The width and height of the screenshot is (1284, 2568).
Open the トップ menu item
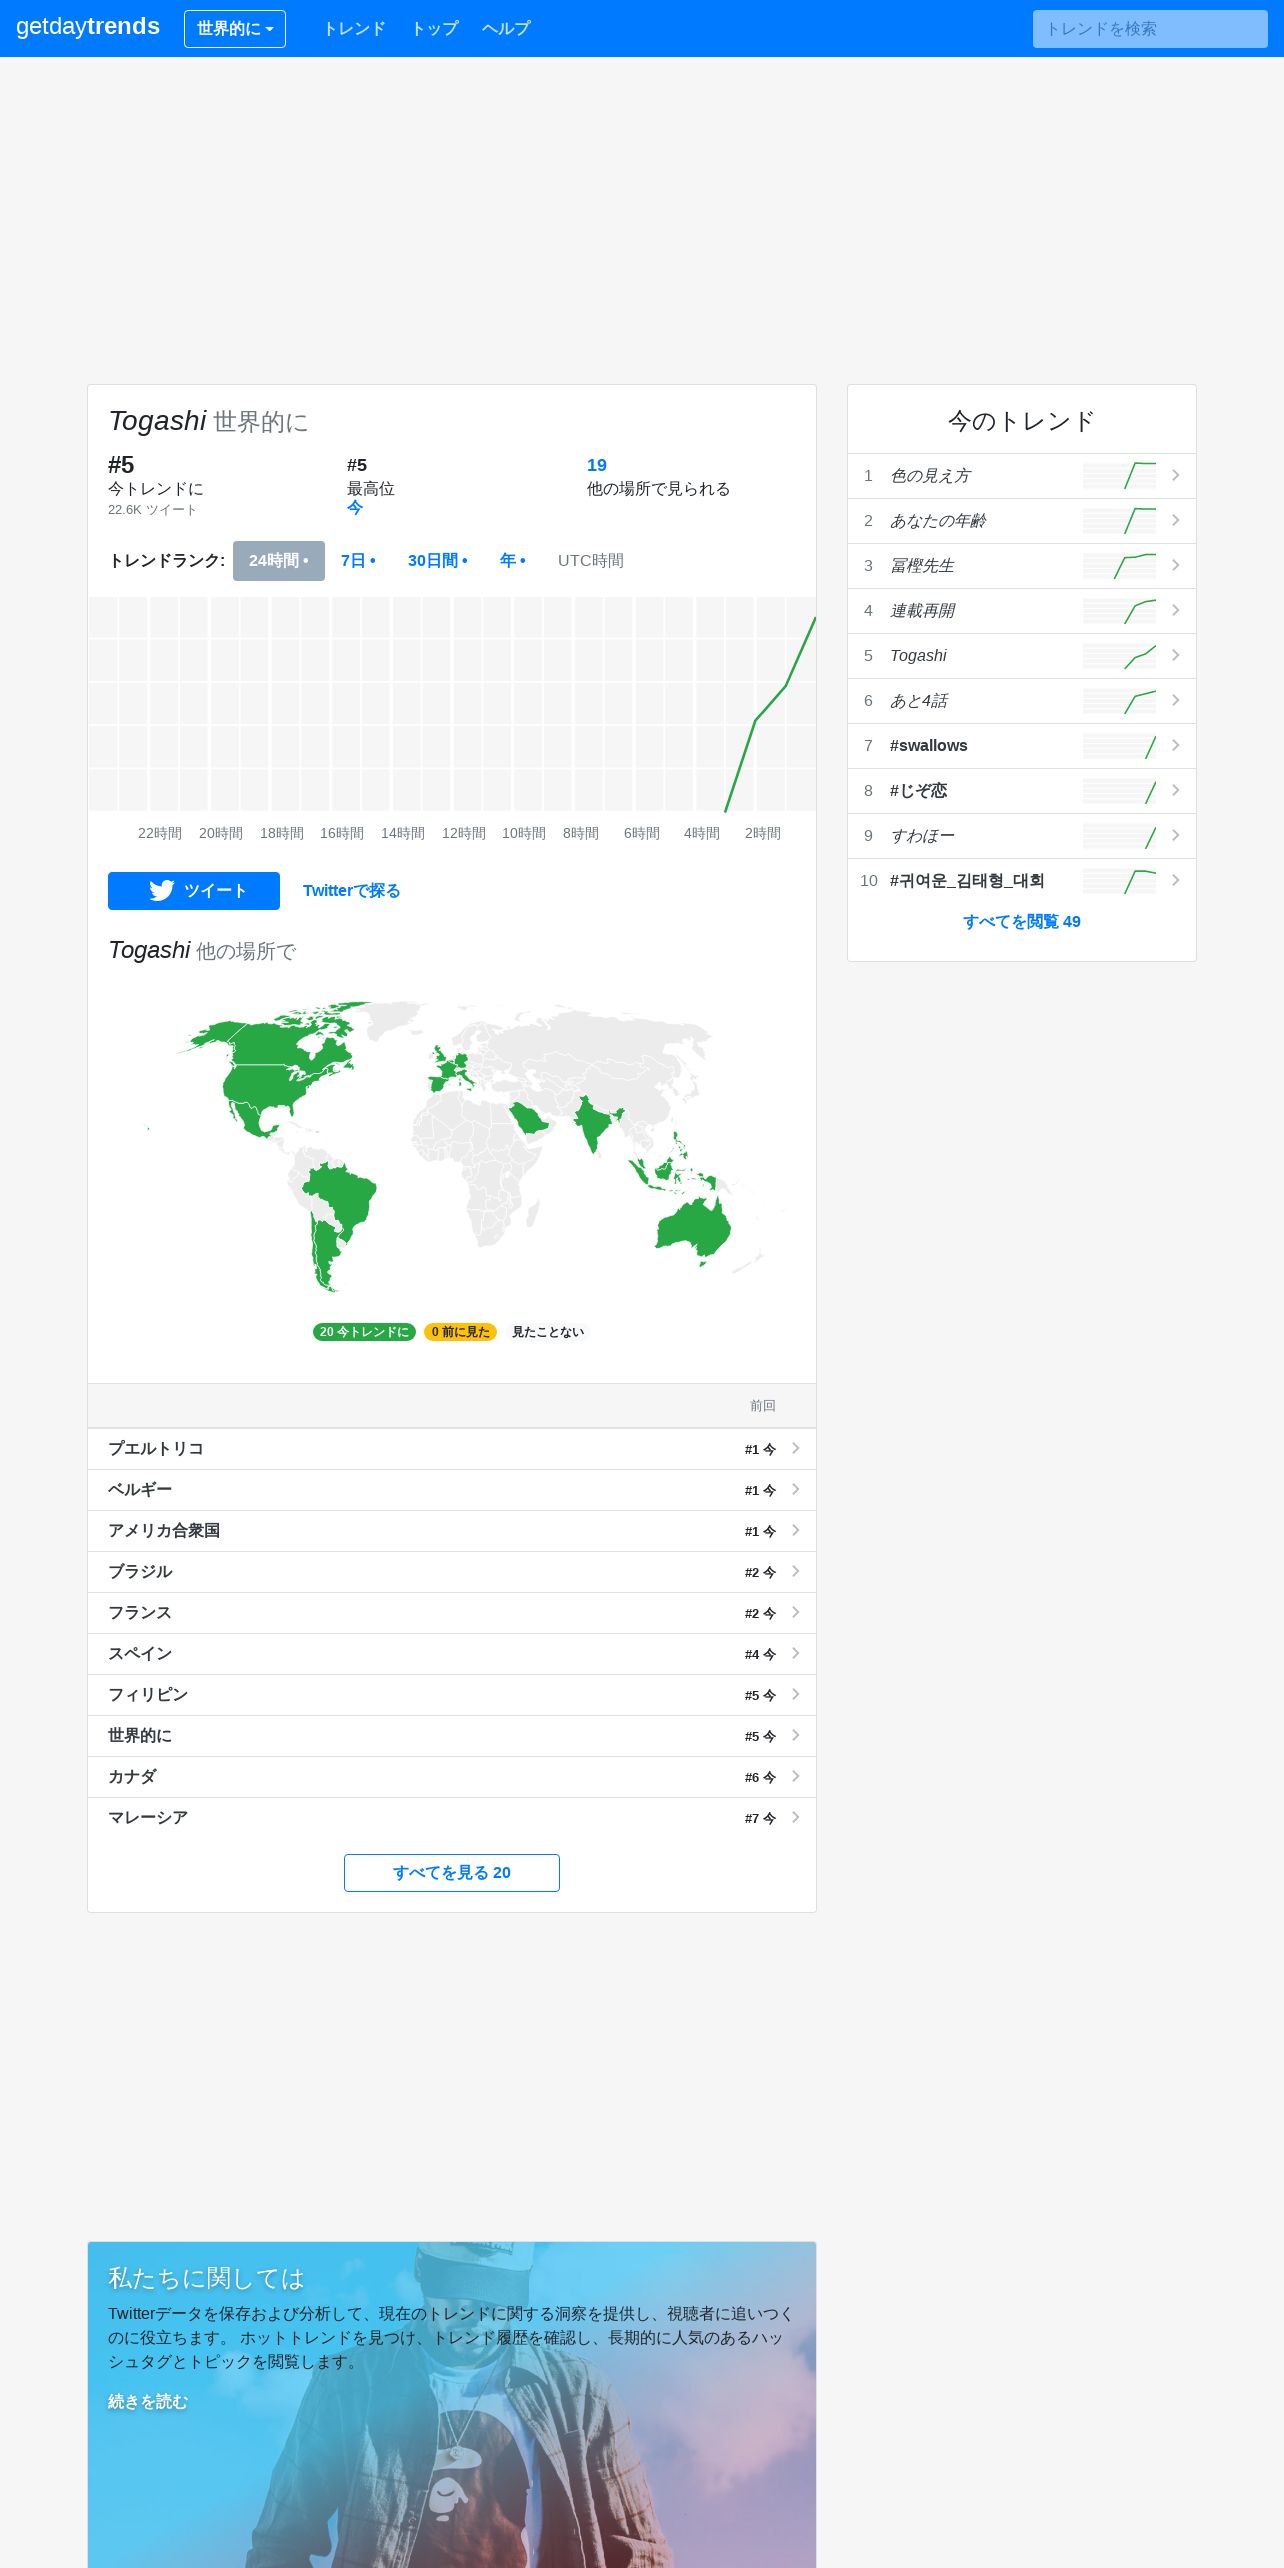coord(435,29)
